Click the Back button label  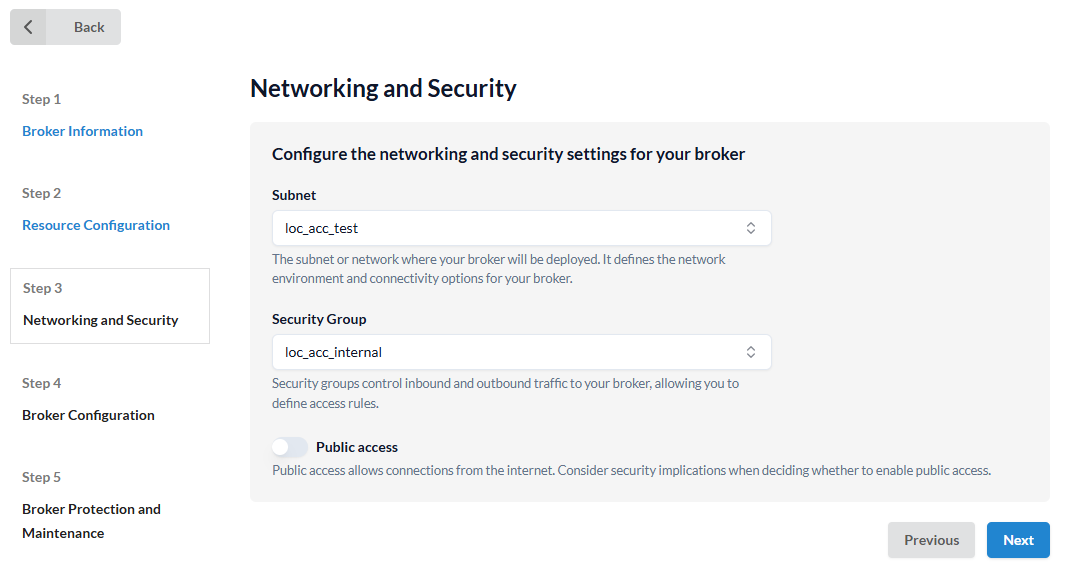(x=89, y=27)
